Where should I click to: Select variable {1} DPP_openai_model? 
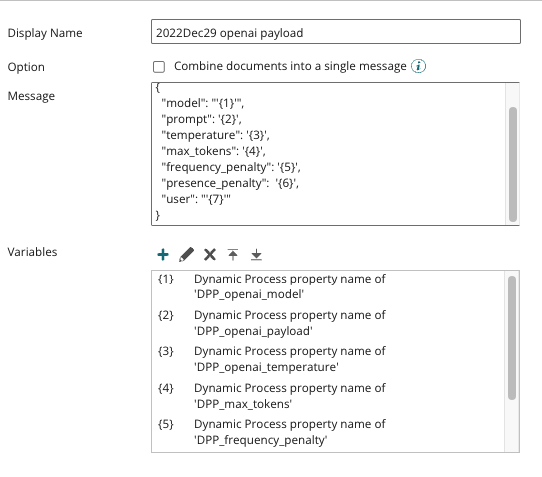pos(328,287)
